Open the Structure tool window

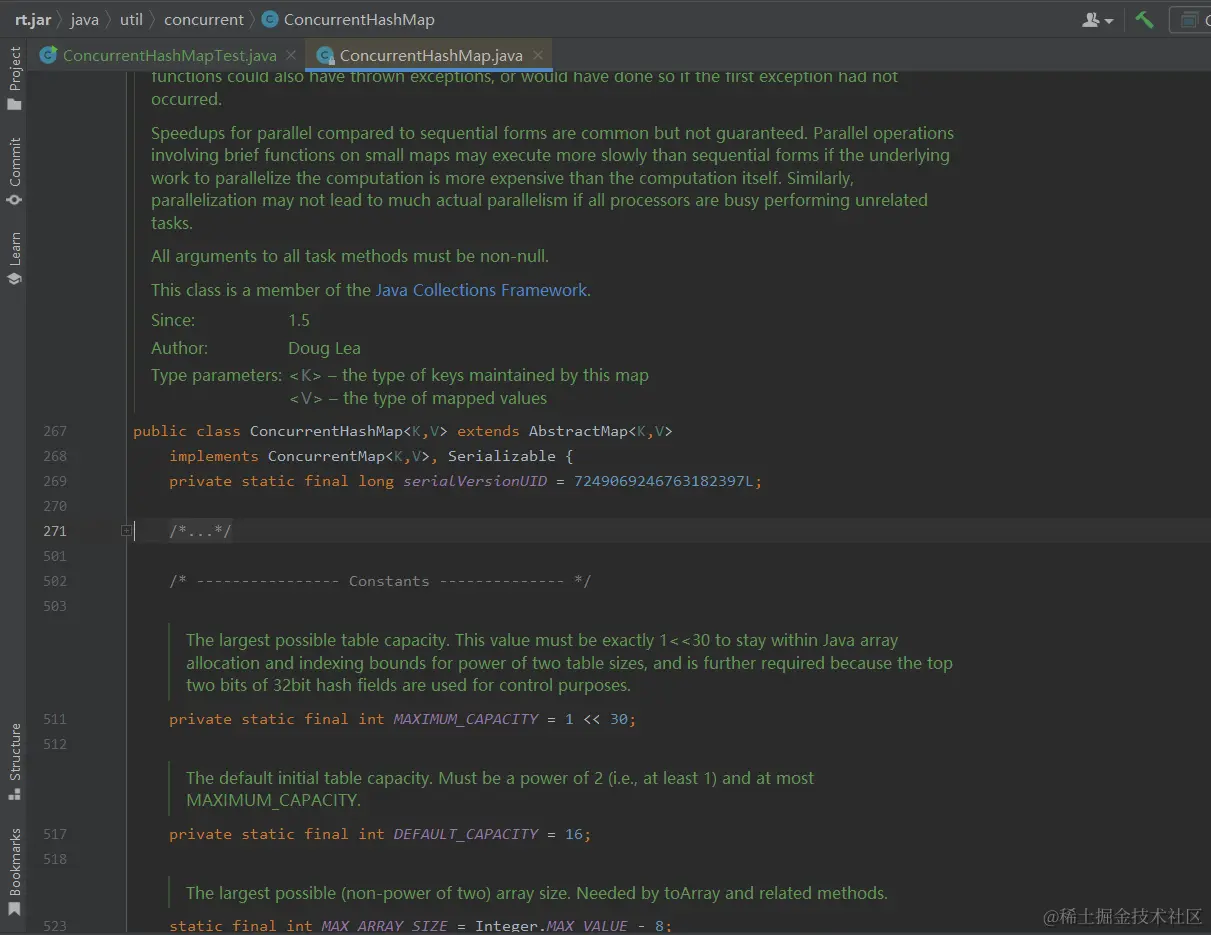14,761
